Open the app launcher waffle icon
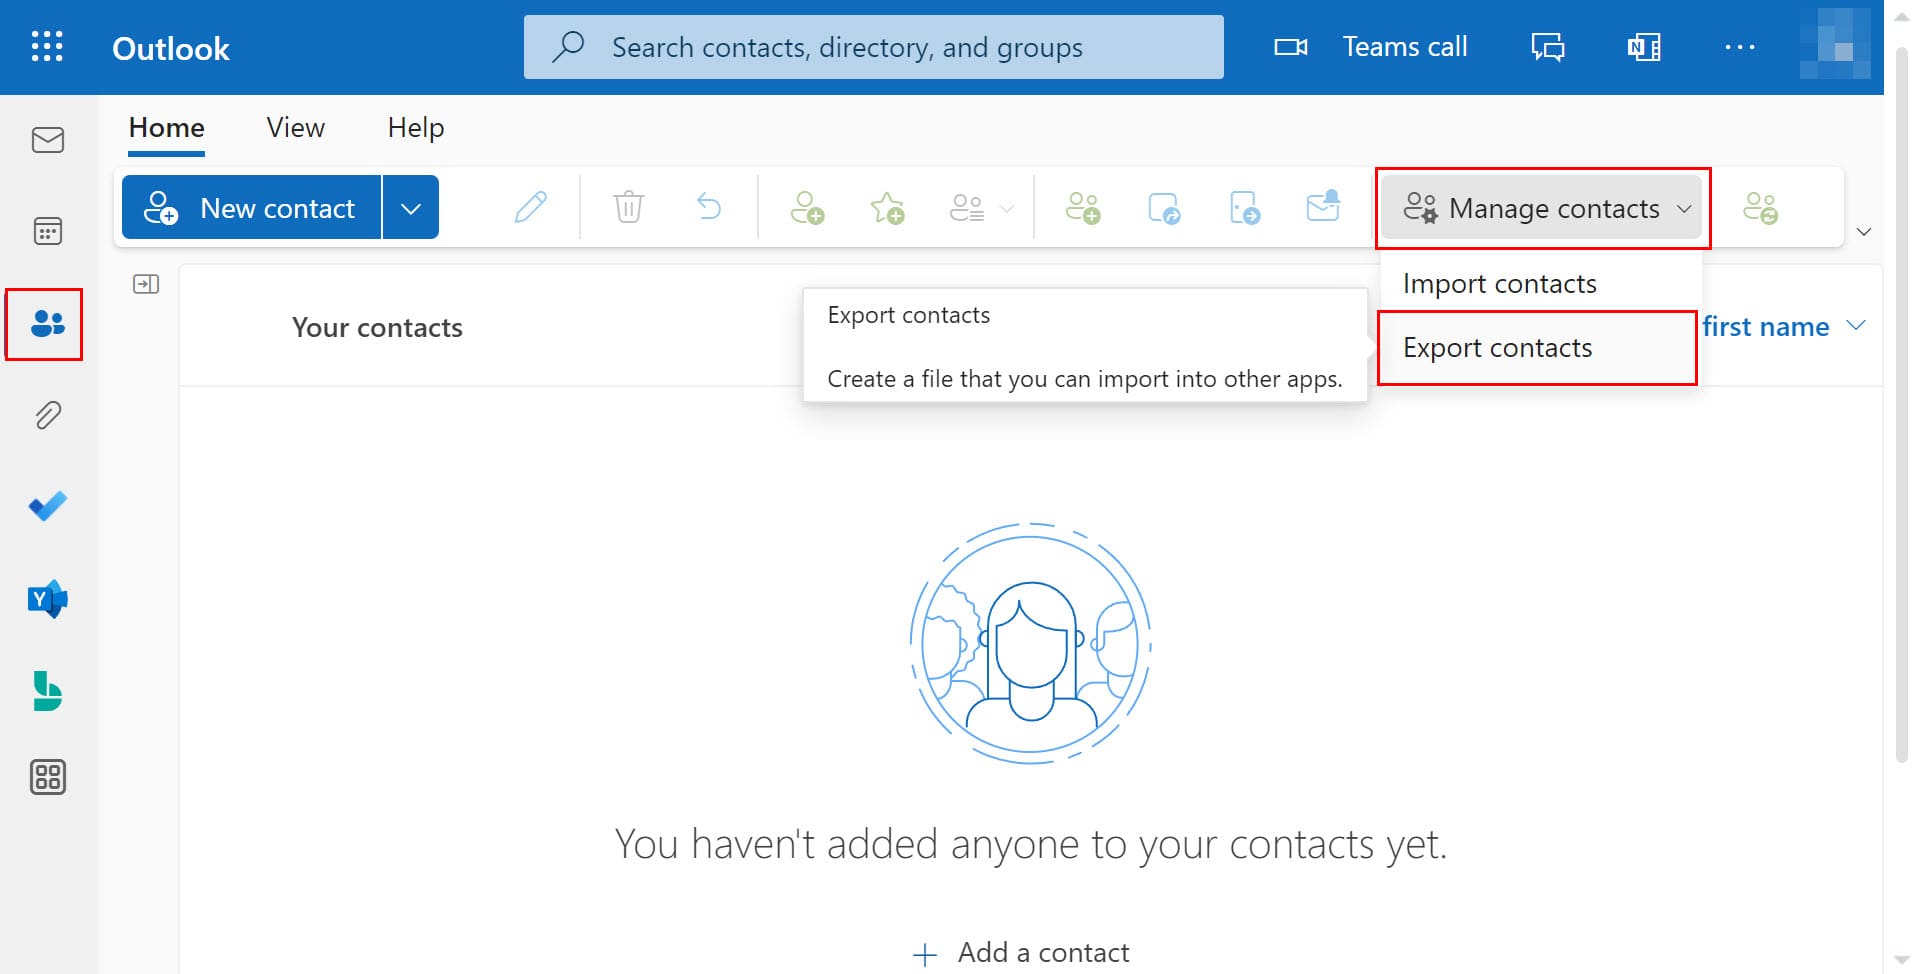The width and height of the screenshot is (1919, 974). [47, 47]
